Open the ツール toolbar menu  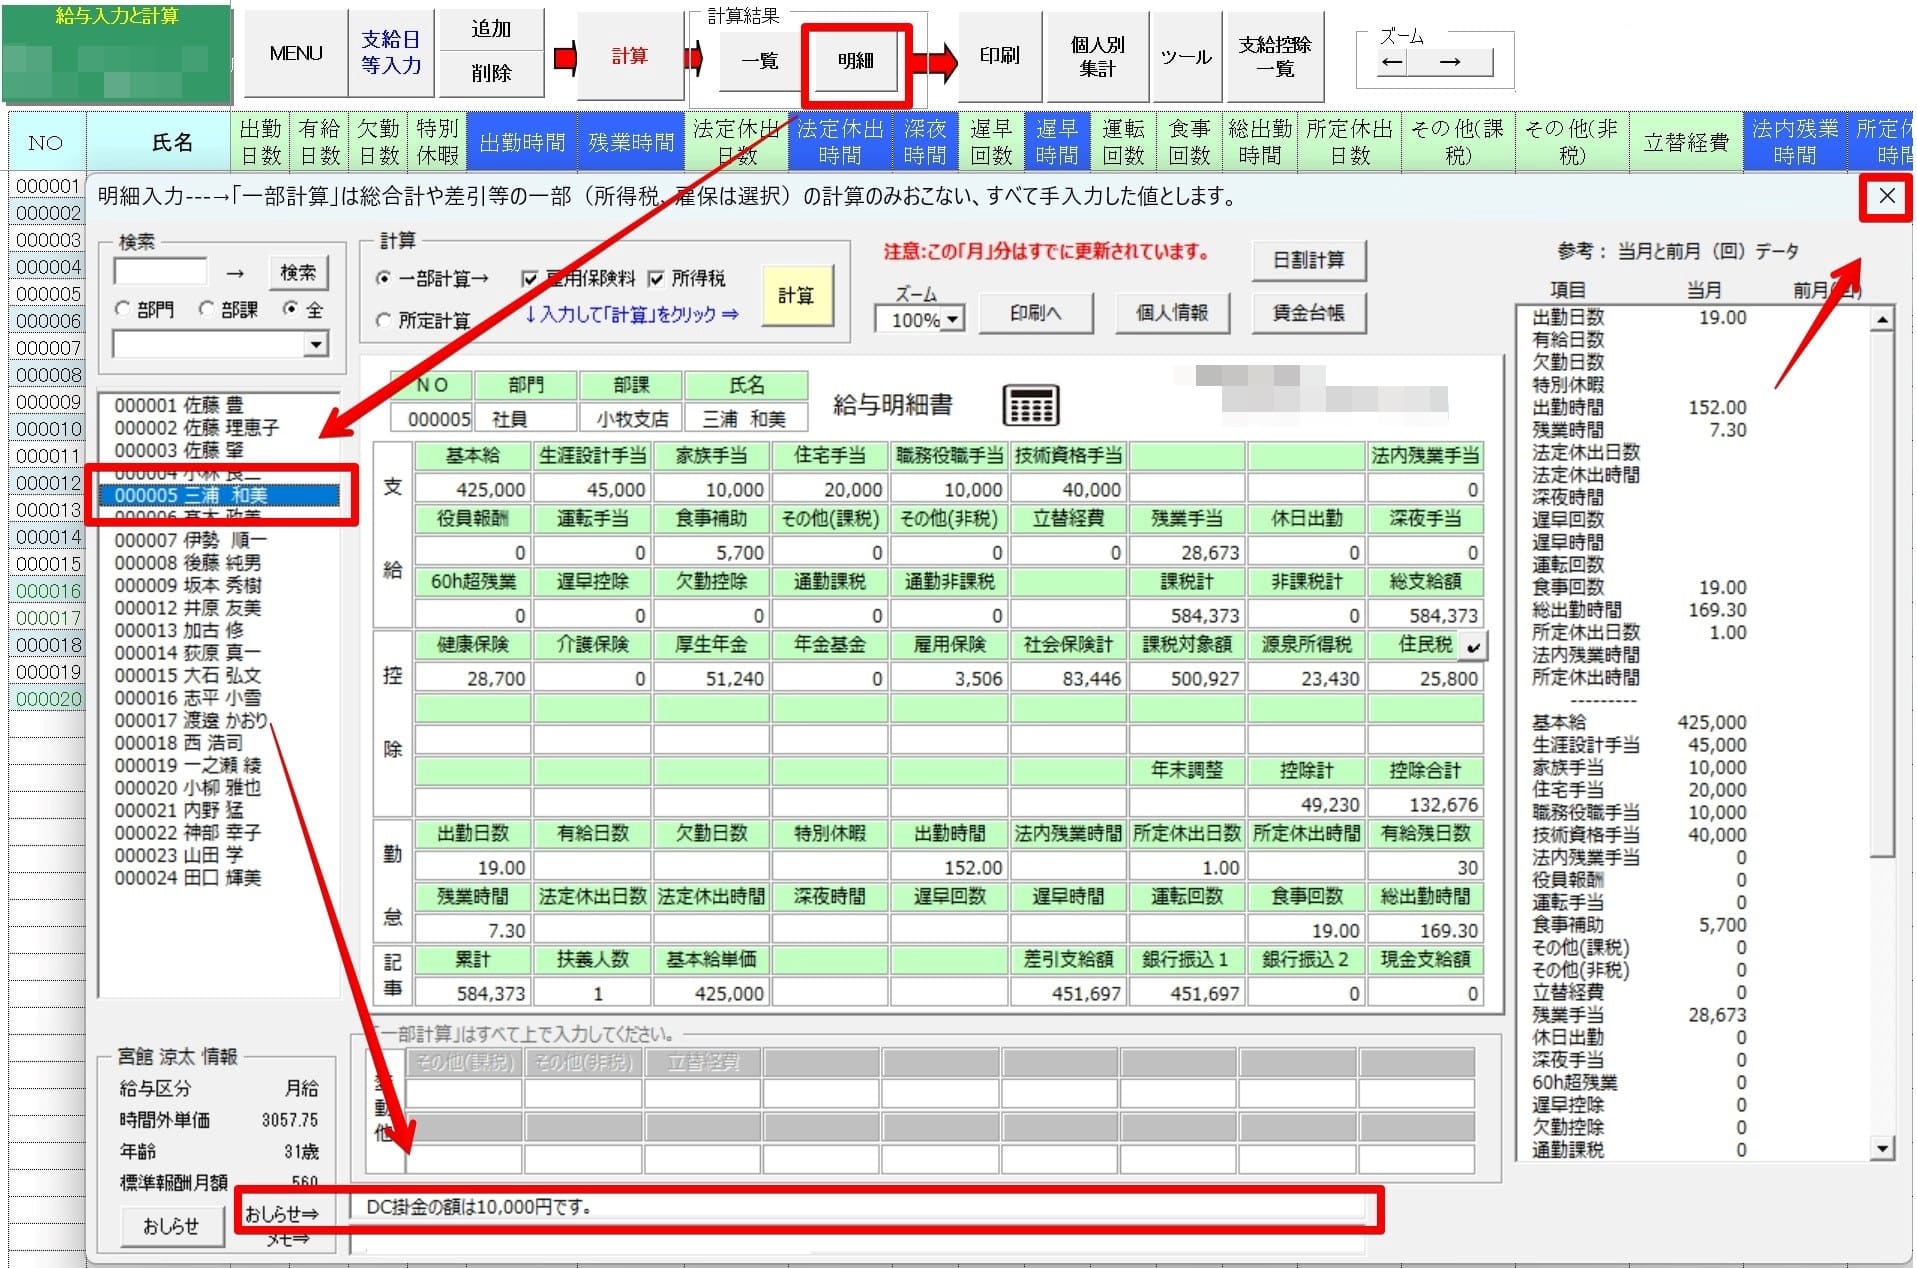click(1186, 57)
